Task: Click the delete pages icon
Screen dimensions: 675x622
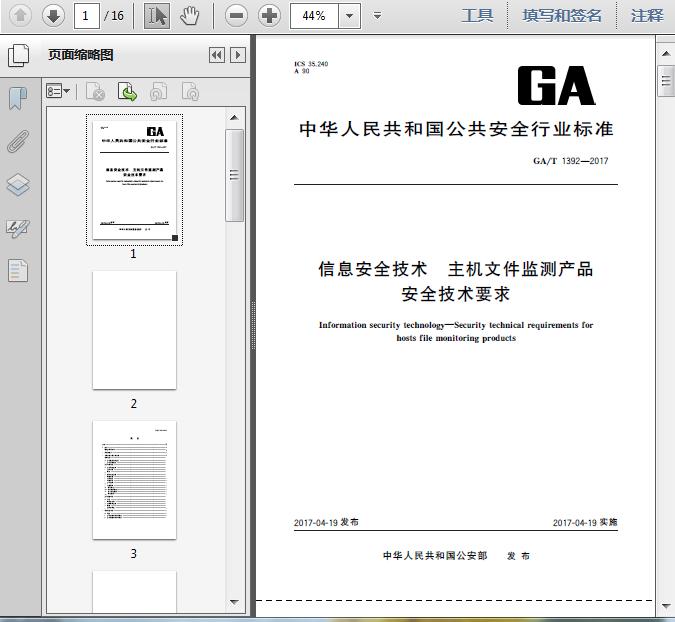Action: pyautogui.click(x=96, y=92)
